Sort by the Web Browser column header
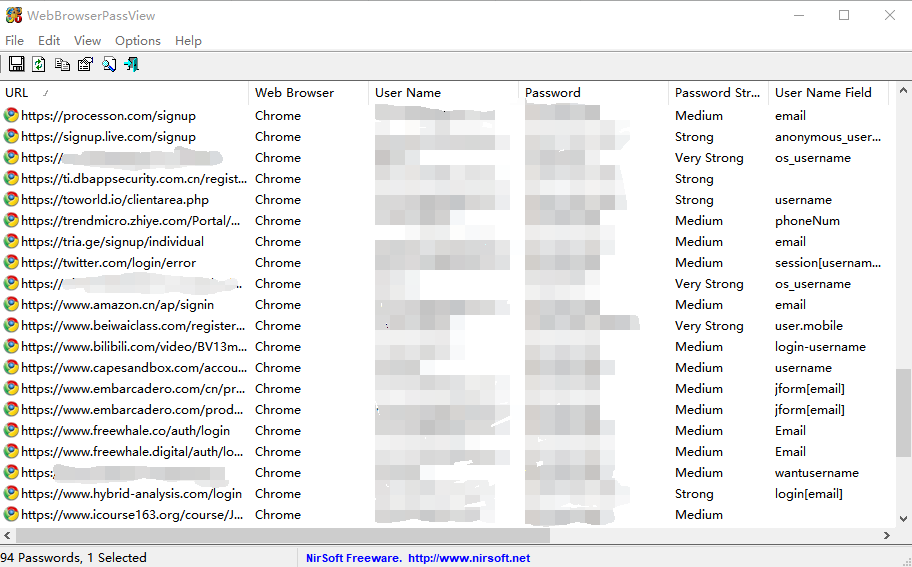Viewport: 912px width, 567px height. pos(309,92)
